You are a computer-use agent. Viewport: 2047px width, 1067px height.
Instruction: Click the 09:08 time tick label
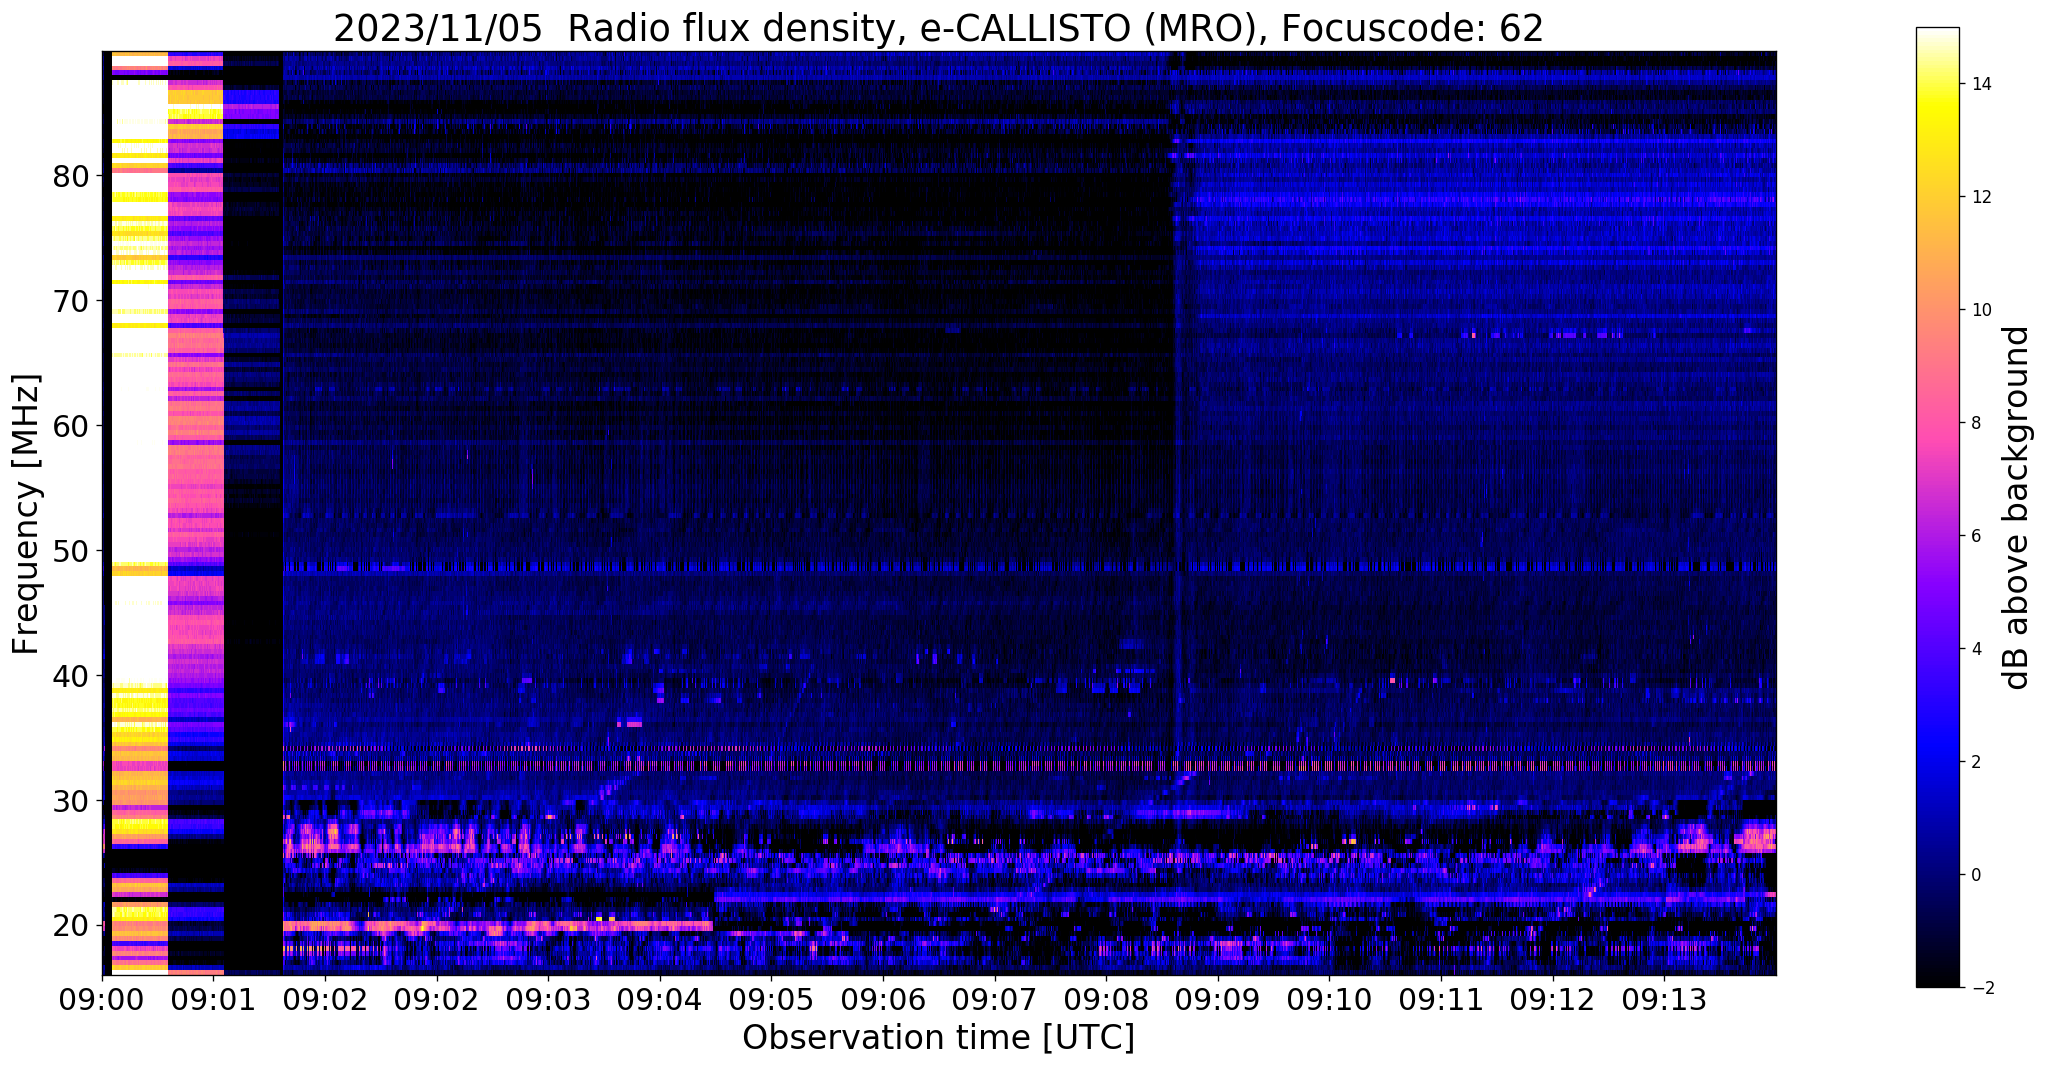pos(1106,999)
